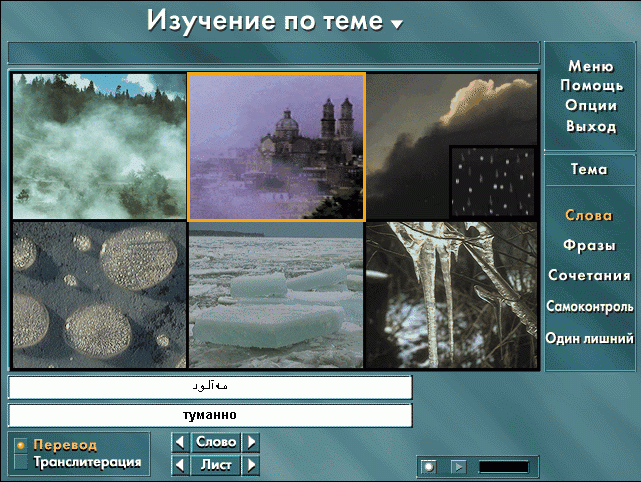Switch to Фразы mode

pos(589,245)
